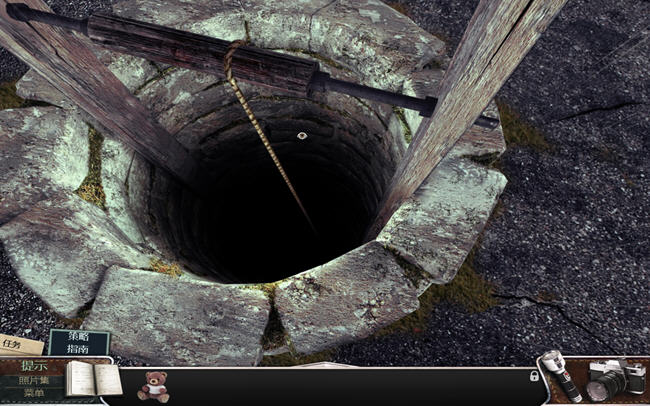The width and height of the screenshot is (650, 406).
Task: Use the camera tool
Action: 616,379
